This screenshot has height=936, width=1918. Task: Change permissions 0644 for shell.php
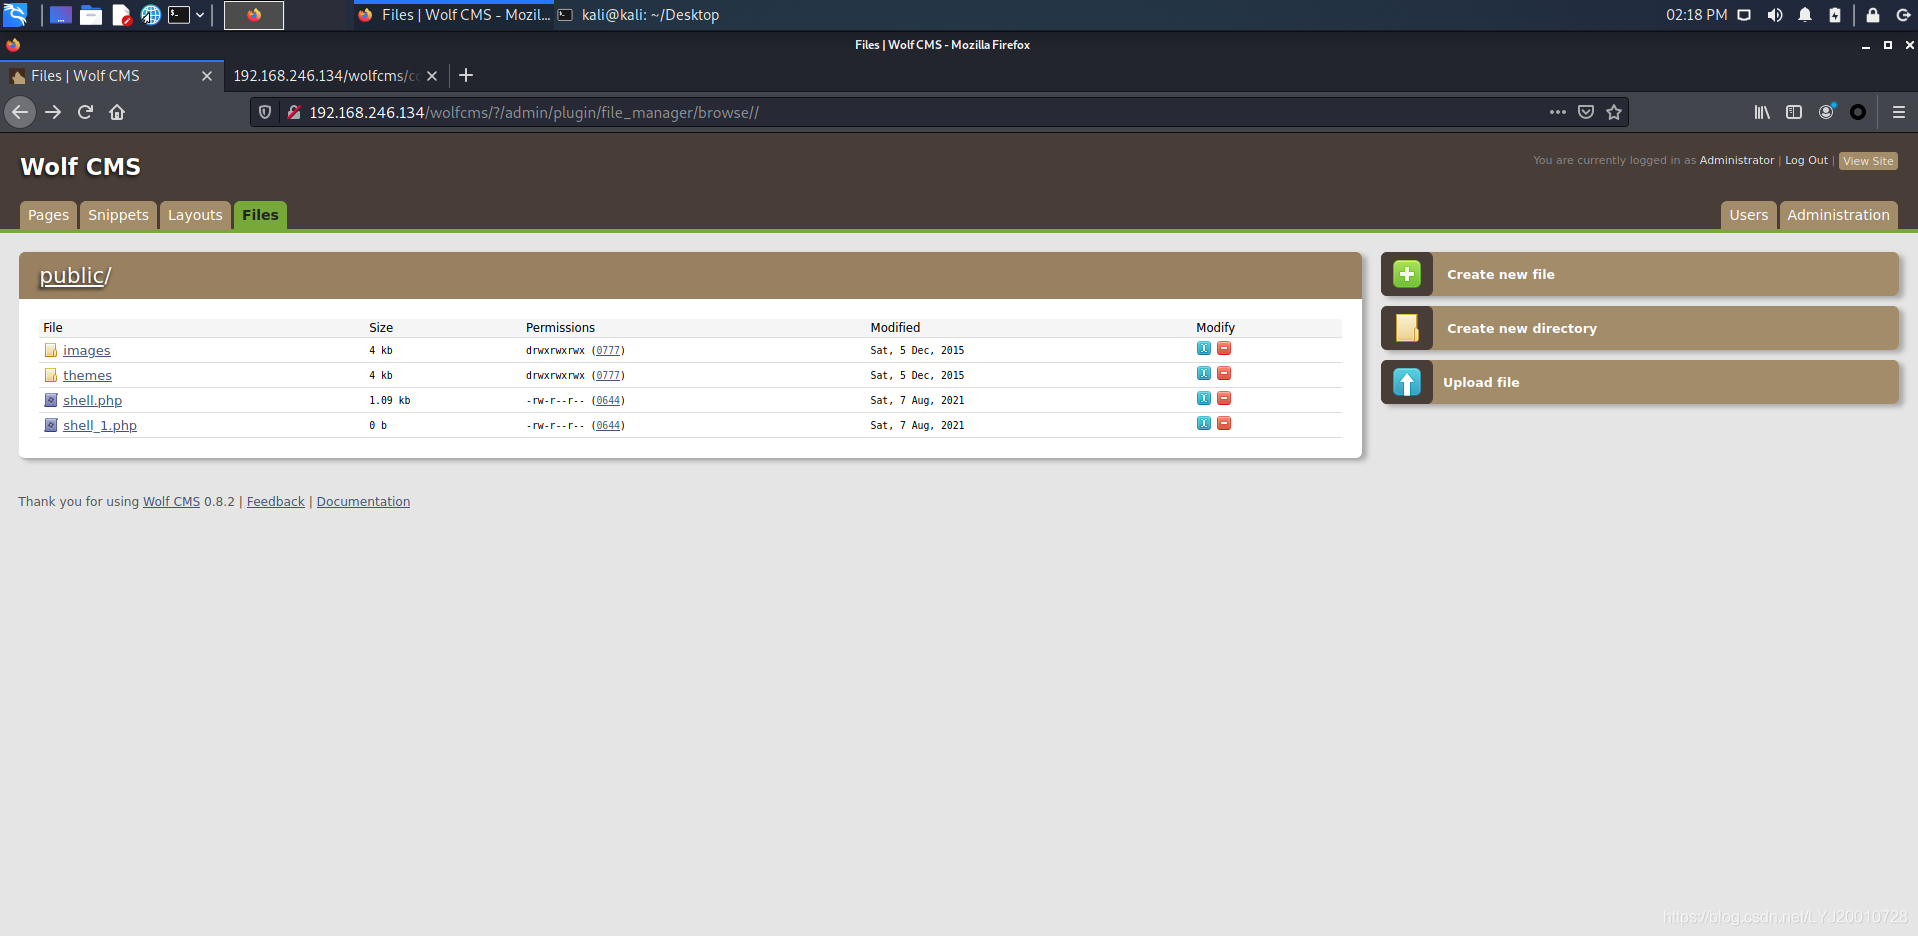(x=608, y=401)
